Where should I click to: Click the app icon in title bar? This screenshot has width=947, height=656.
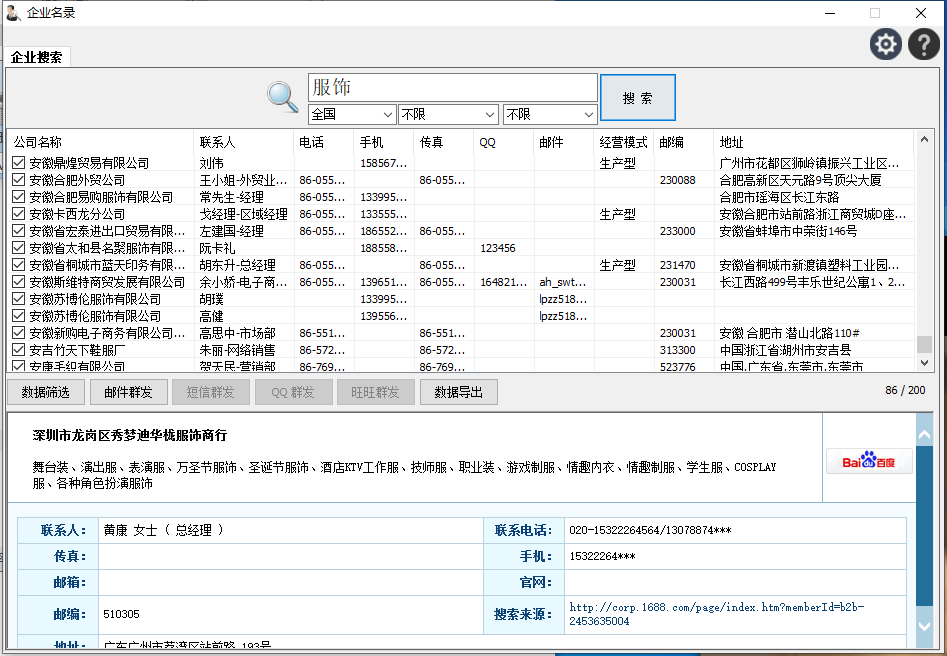point(13,13)
